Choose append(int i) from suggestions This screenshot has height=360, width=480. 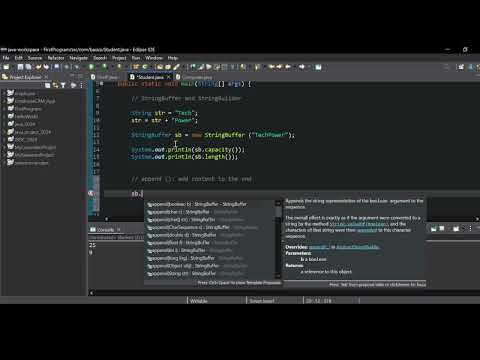210,250
